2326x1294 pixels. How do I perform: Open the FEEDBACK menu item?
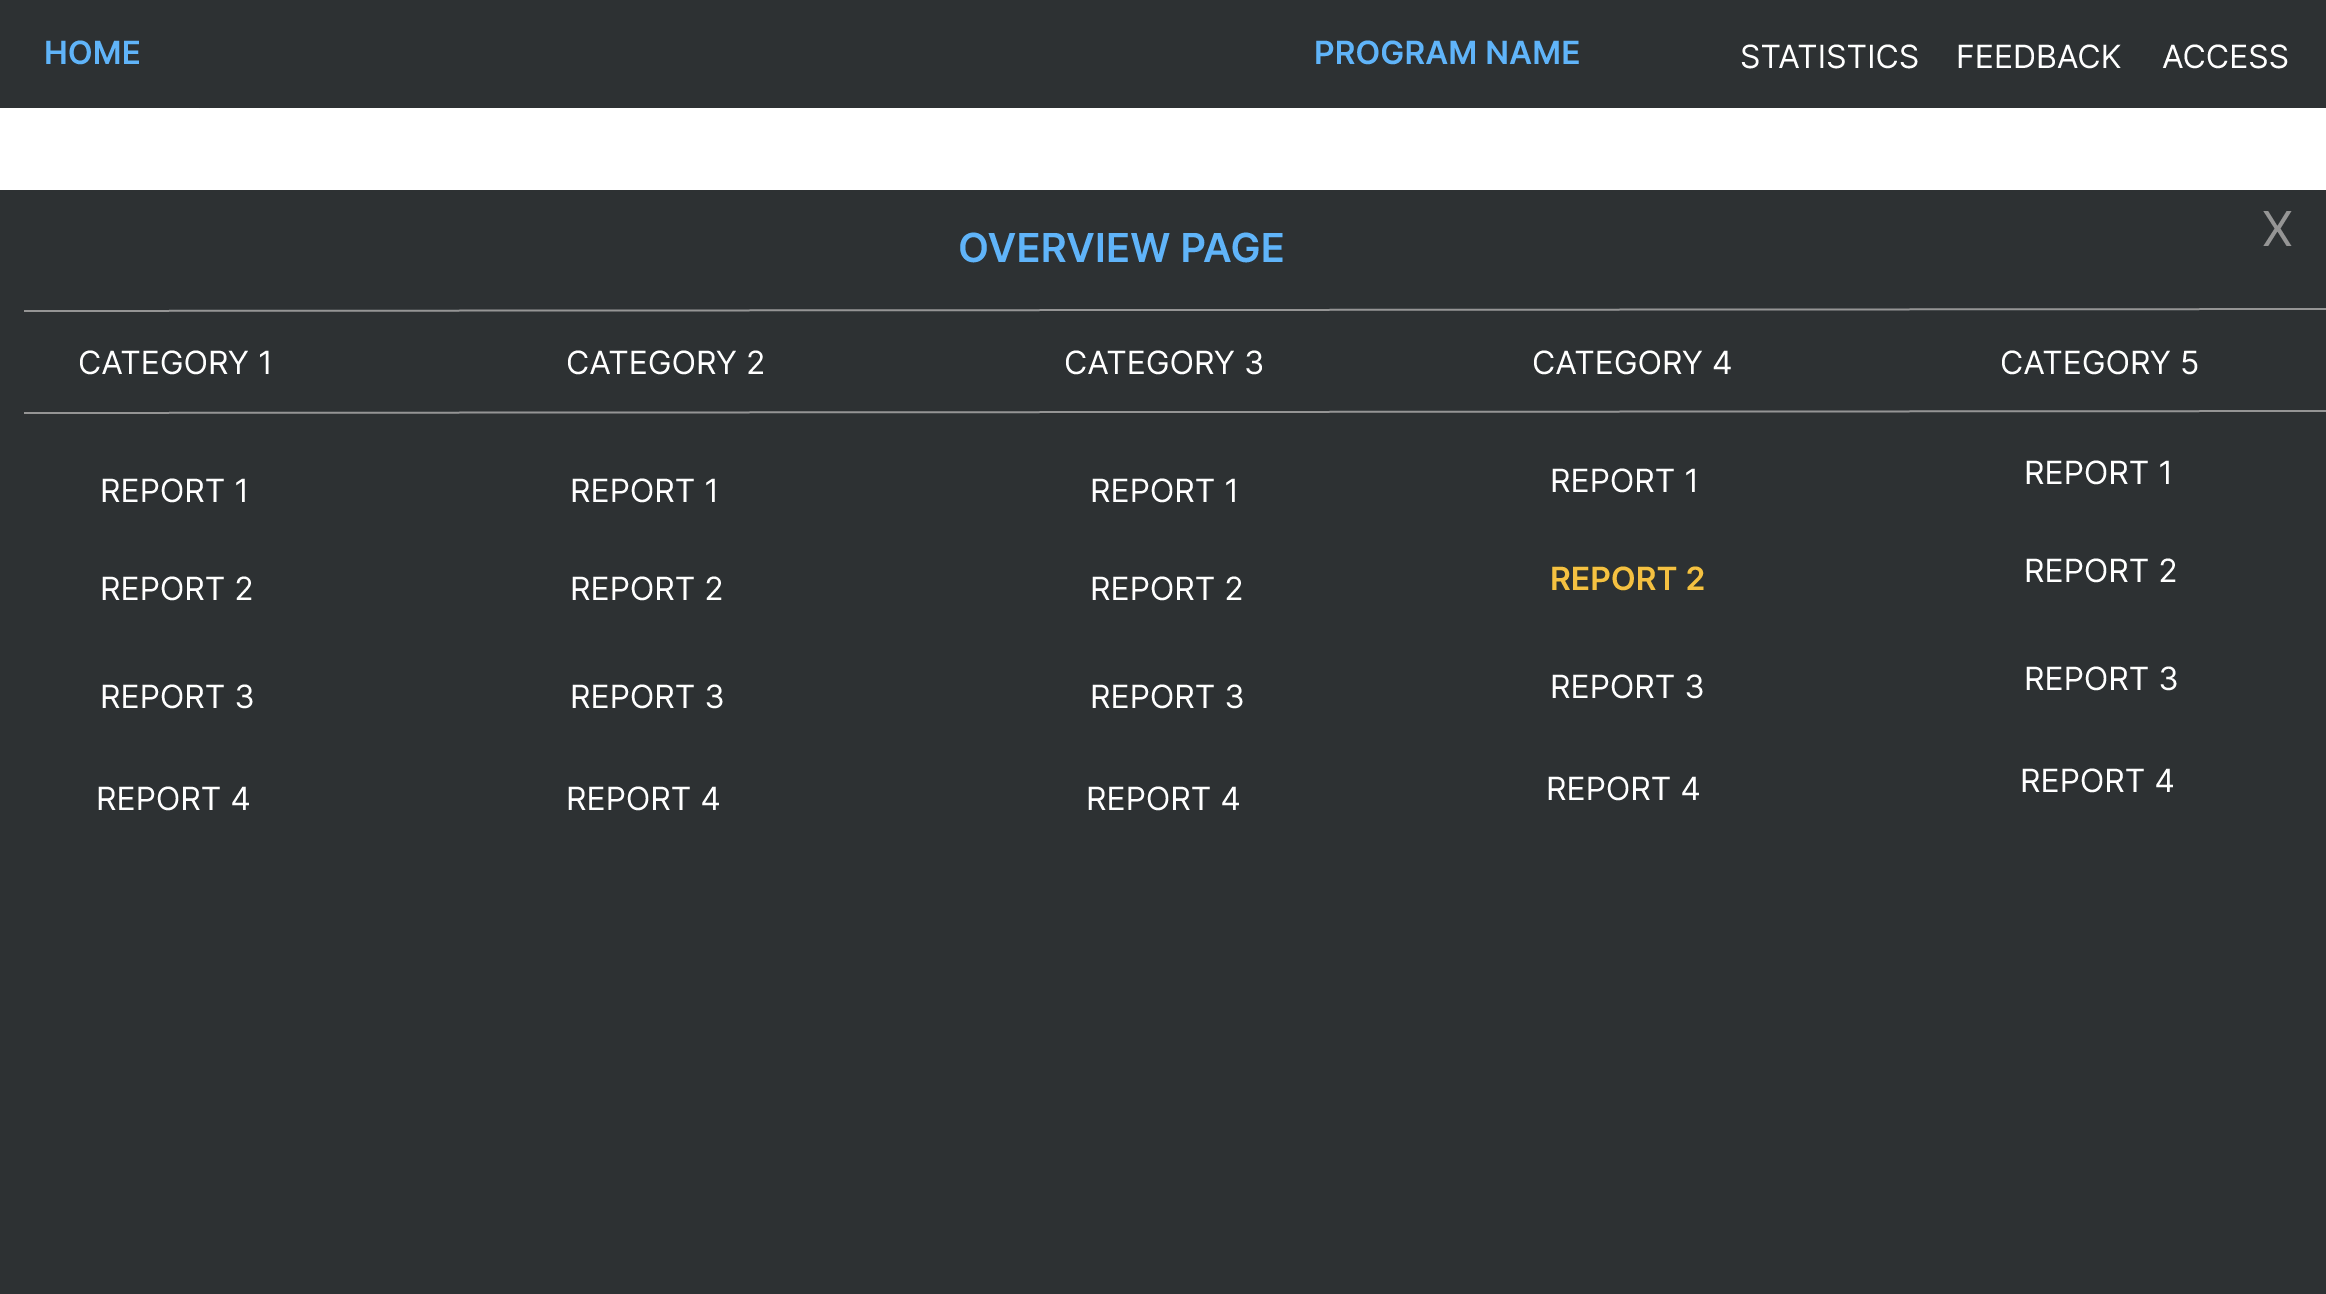click(x=2037, y=57)
